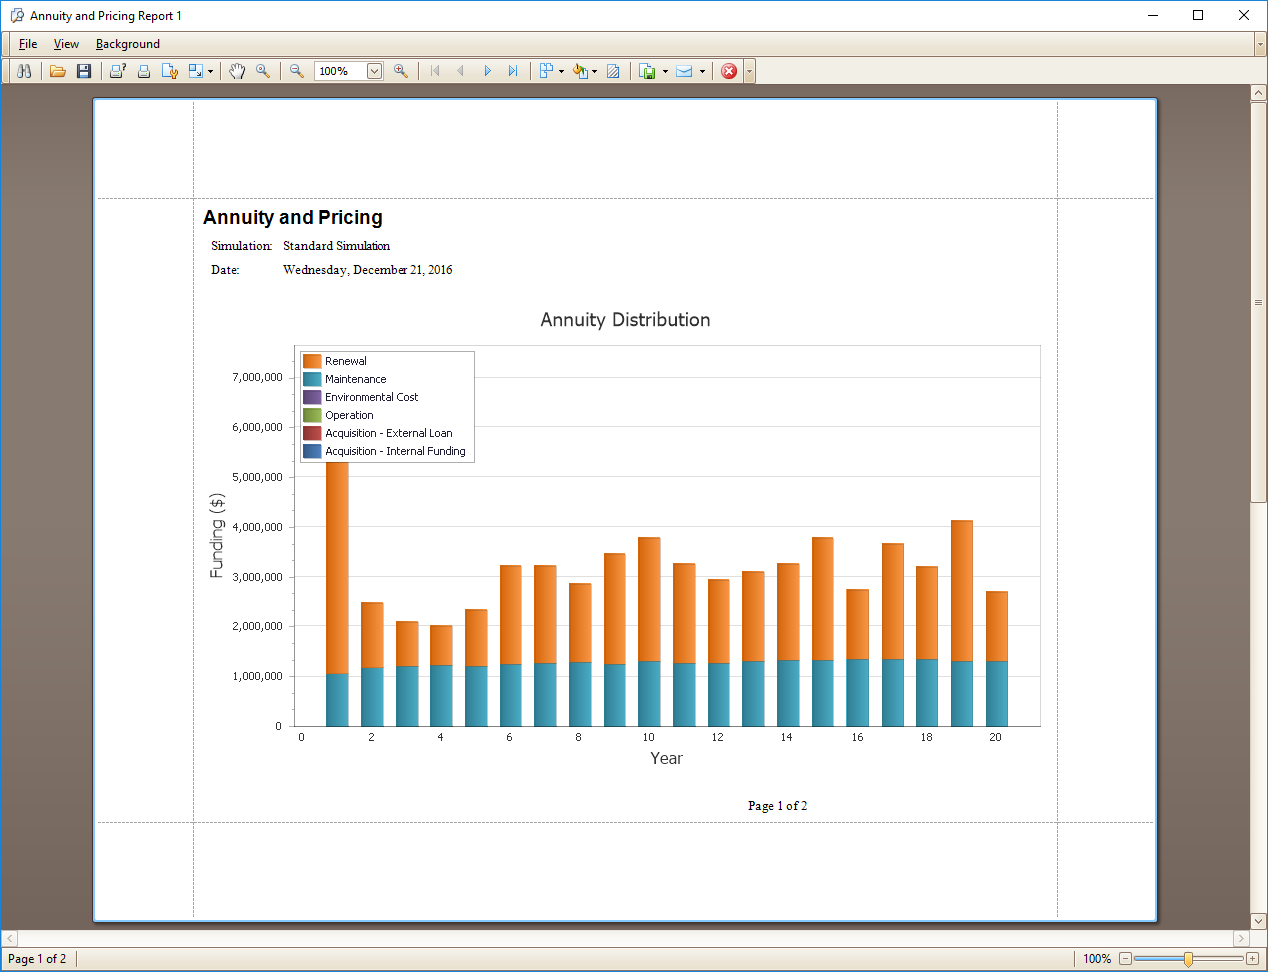This screenshot has width=1268, height=972.
Task: Open the View menu
Action: pyautogui.click(x=66, y=44)
